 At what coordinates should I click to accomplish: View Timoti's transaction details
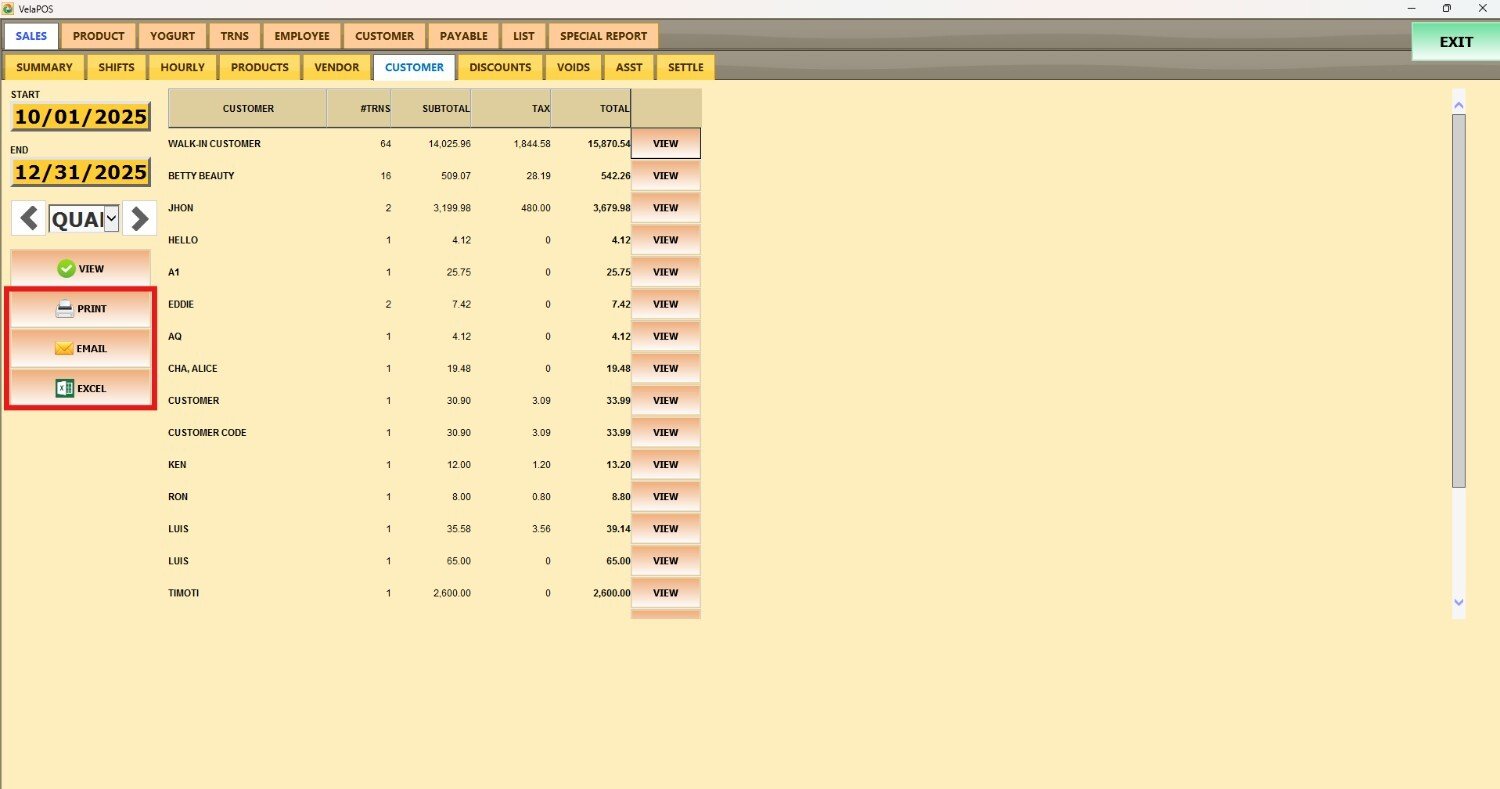point(665,593)
